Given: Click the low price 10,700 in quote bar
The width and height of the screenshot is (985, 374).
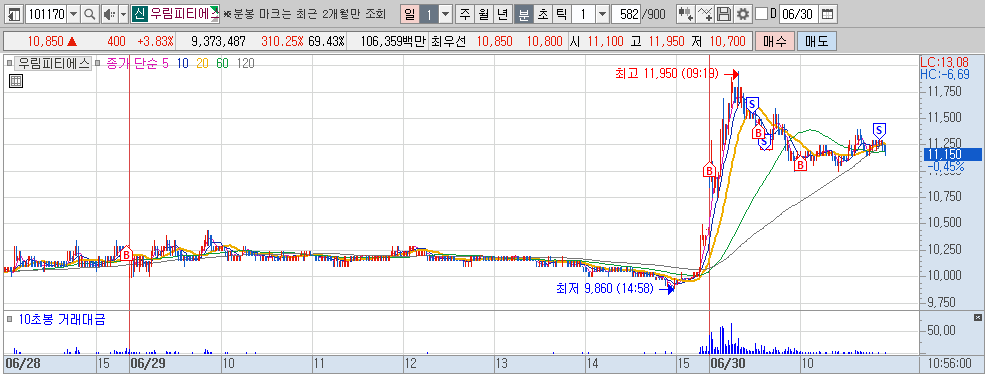Looking at the screenshot, I should 728,41.
